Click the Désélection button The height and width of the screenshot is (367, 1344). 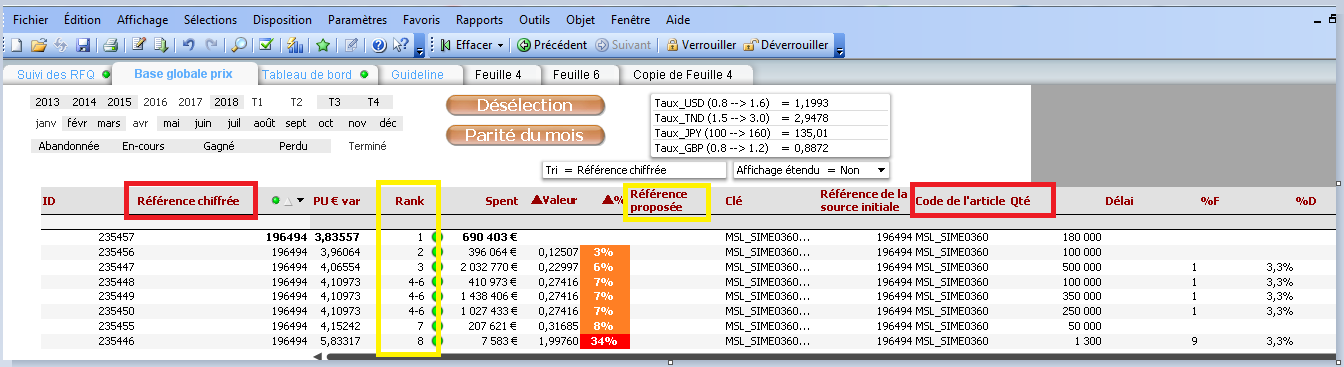525,106
